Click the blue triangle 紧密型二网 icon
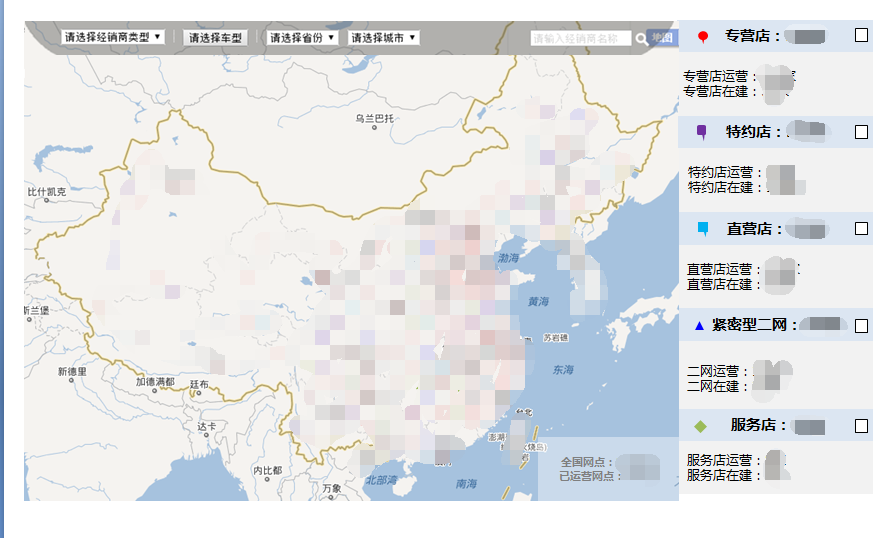This screenshot has width=873, height=538. (699, 326)
